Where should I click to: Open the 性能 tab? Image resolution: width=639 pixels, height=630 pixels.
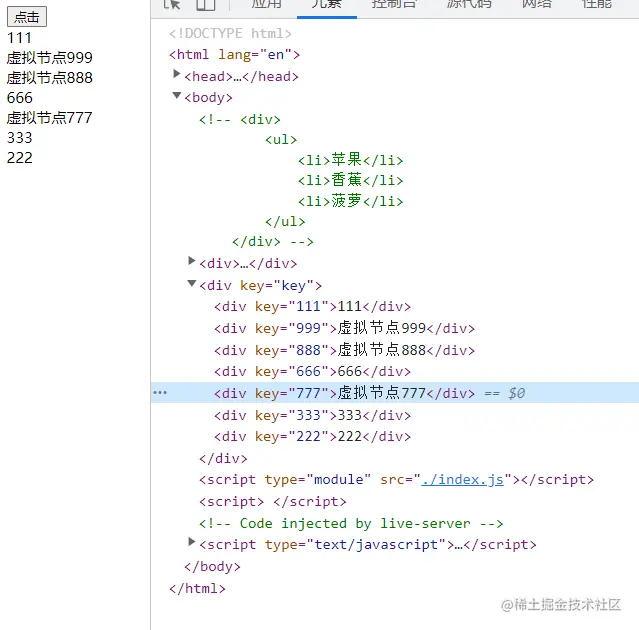pyautogui.click(x=597, y=4)
